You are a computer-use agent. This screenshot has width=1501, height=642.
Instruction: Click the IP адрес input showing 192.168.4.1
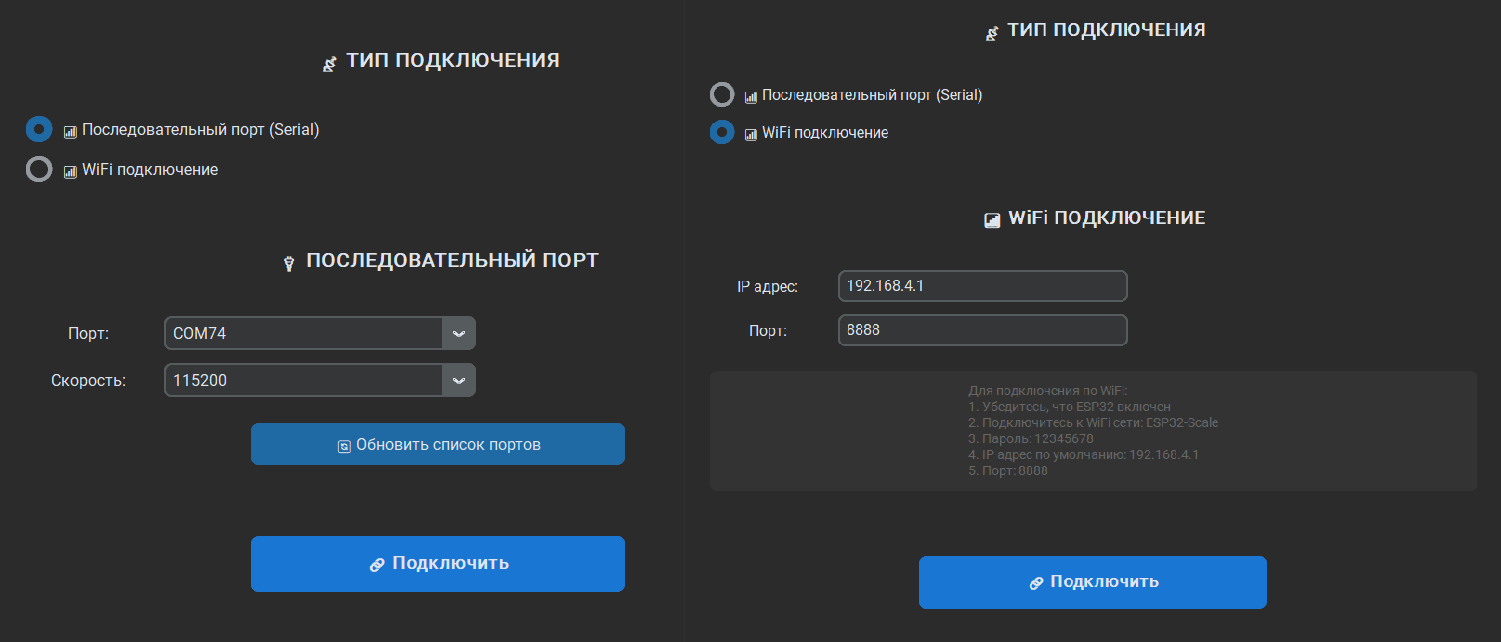981,285
